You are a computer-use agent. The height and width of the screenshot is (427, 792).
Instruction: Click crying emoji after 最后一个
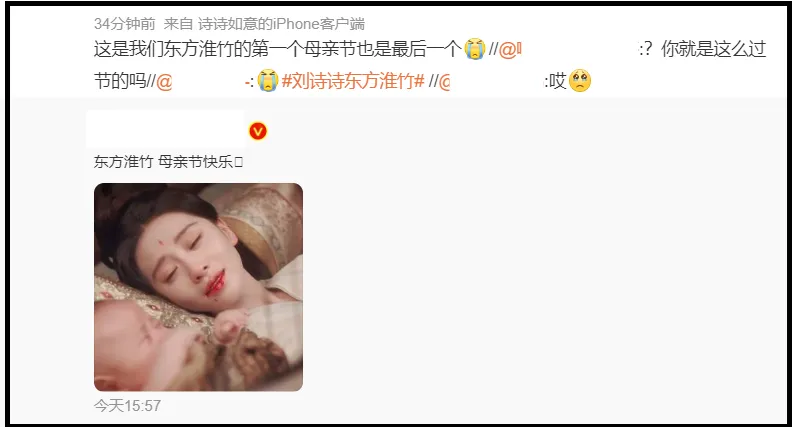[x=475, y=49]
